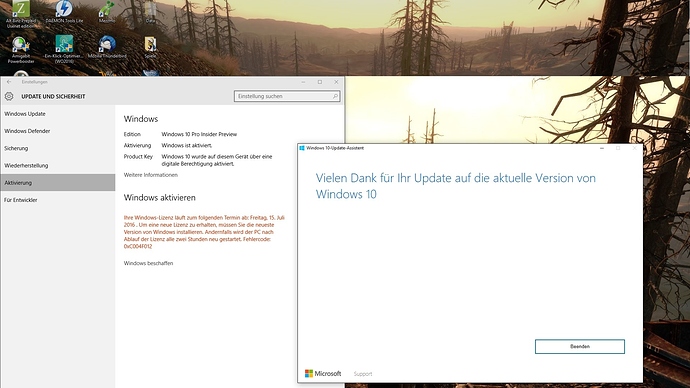Click the search magnifier icon
690x388 pixels.
click(x=335, y=96)
